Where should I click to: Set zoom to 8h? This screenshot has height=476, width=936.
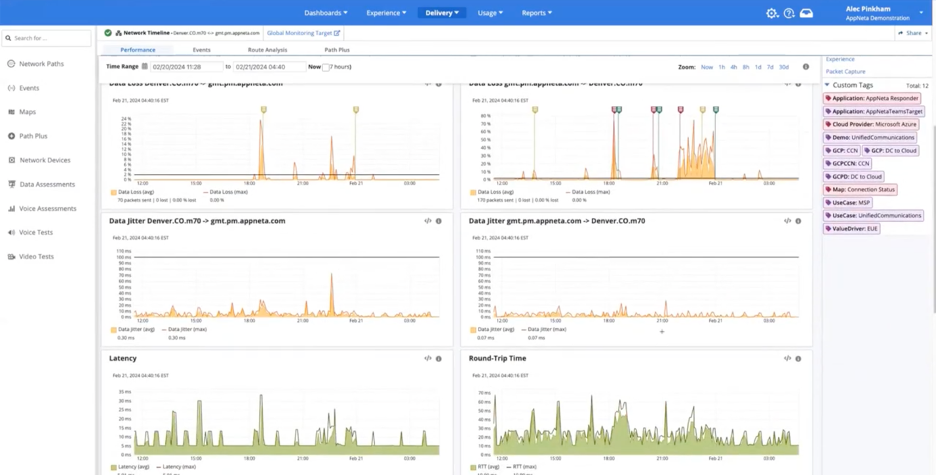[x=746, y=67]
